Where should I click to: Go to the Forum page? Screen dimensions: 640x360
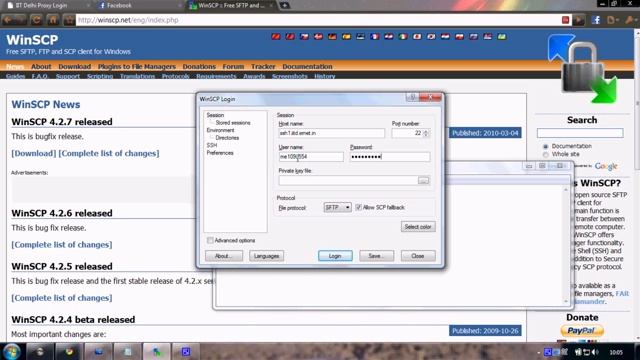tap(233, 66)
